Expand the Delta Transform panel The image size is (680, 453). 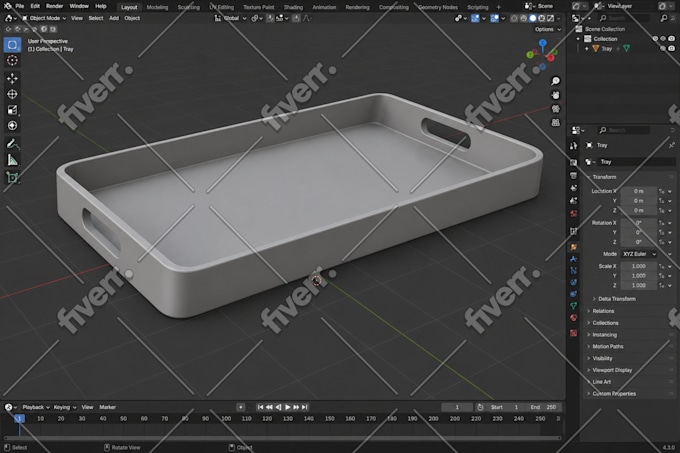(x=616, y=299)
